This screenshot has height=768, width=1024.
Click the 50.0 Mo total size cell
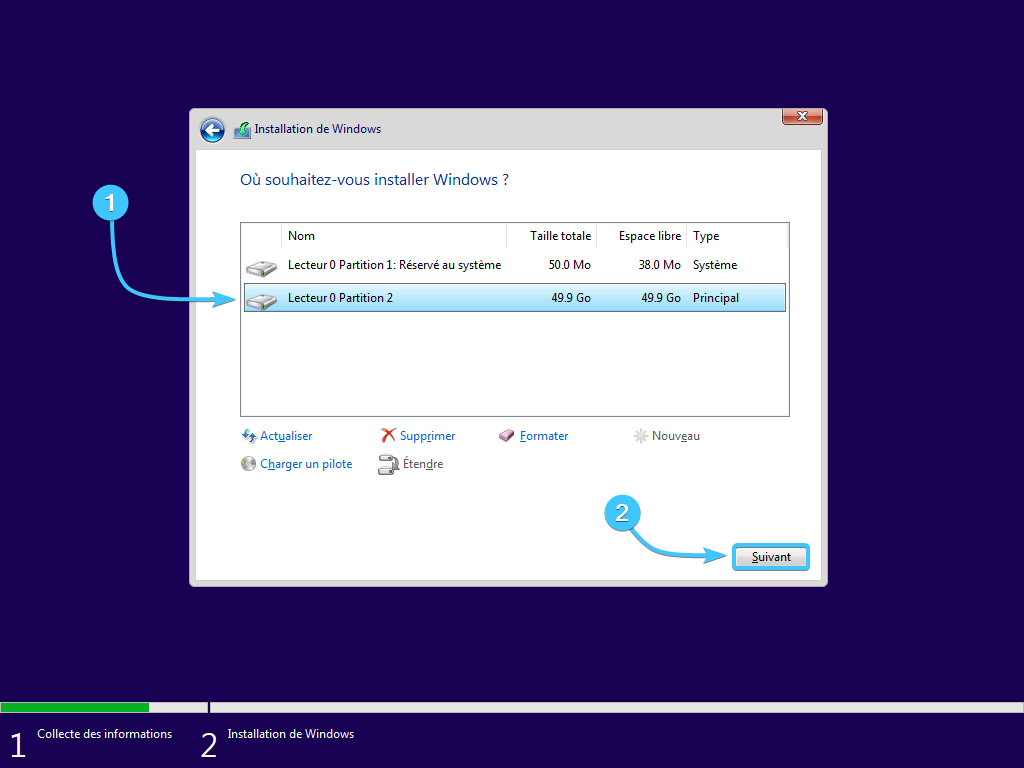pos(569,265)
